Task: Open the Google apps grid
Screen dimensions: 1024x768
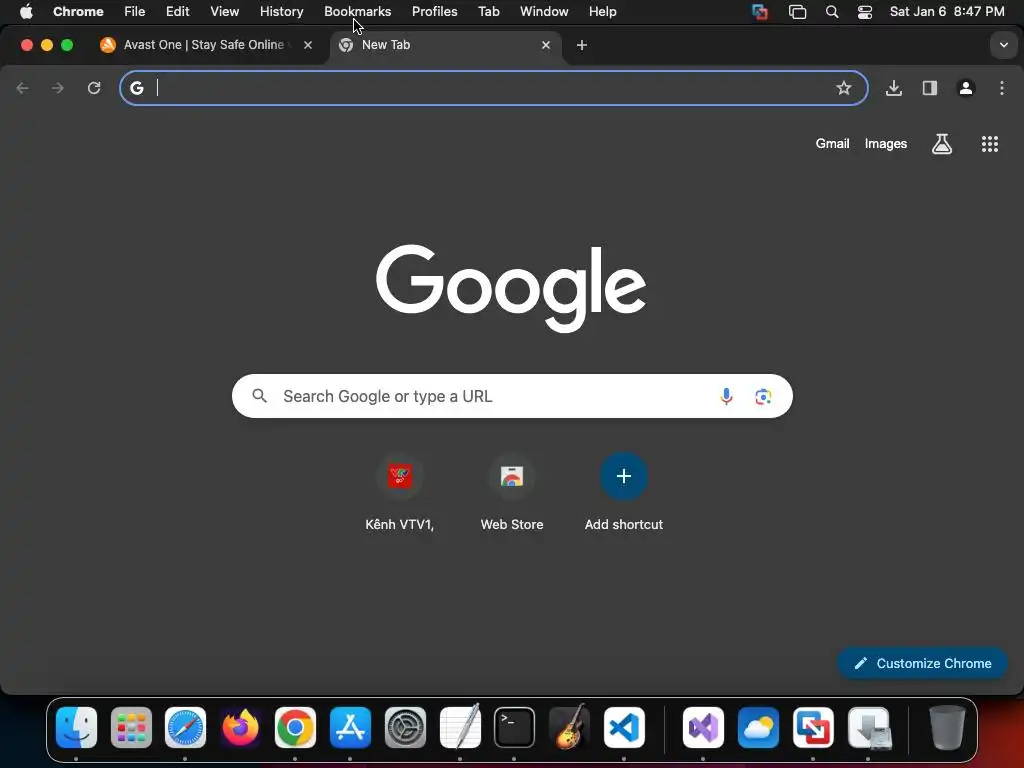Action: tap(990, 144)
